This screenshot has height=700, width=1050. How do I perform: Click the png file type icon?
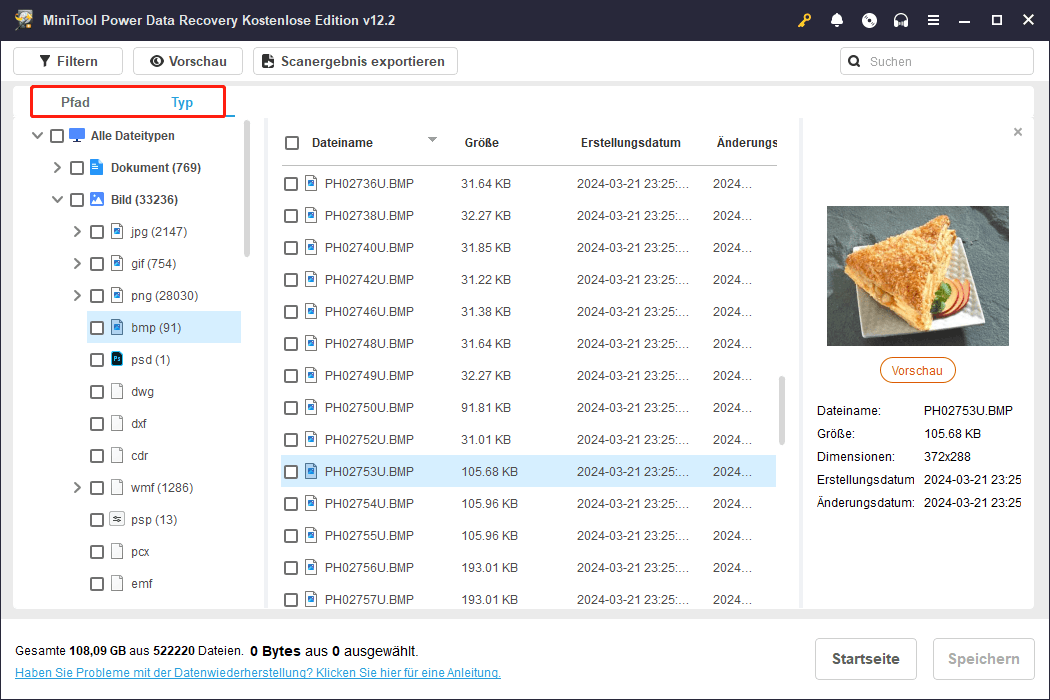(x=117, y=295)
